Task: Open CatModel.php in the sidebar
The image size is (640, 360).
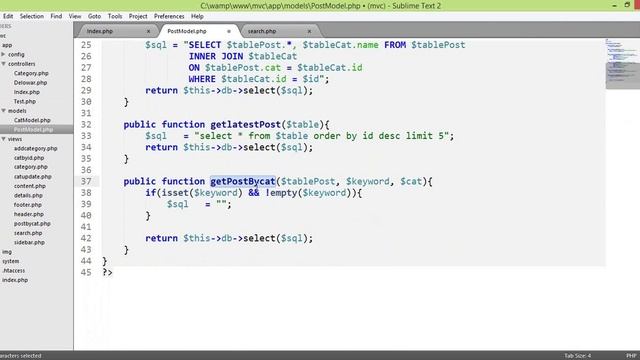Action: pyautogui.click(x=32, y=120)
